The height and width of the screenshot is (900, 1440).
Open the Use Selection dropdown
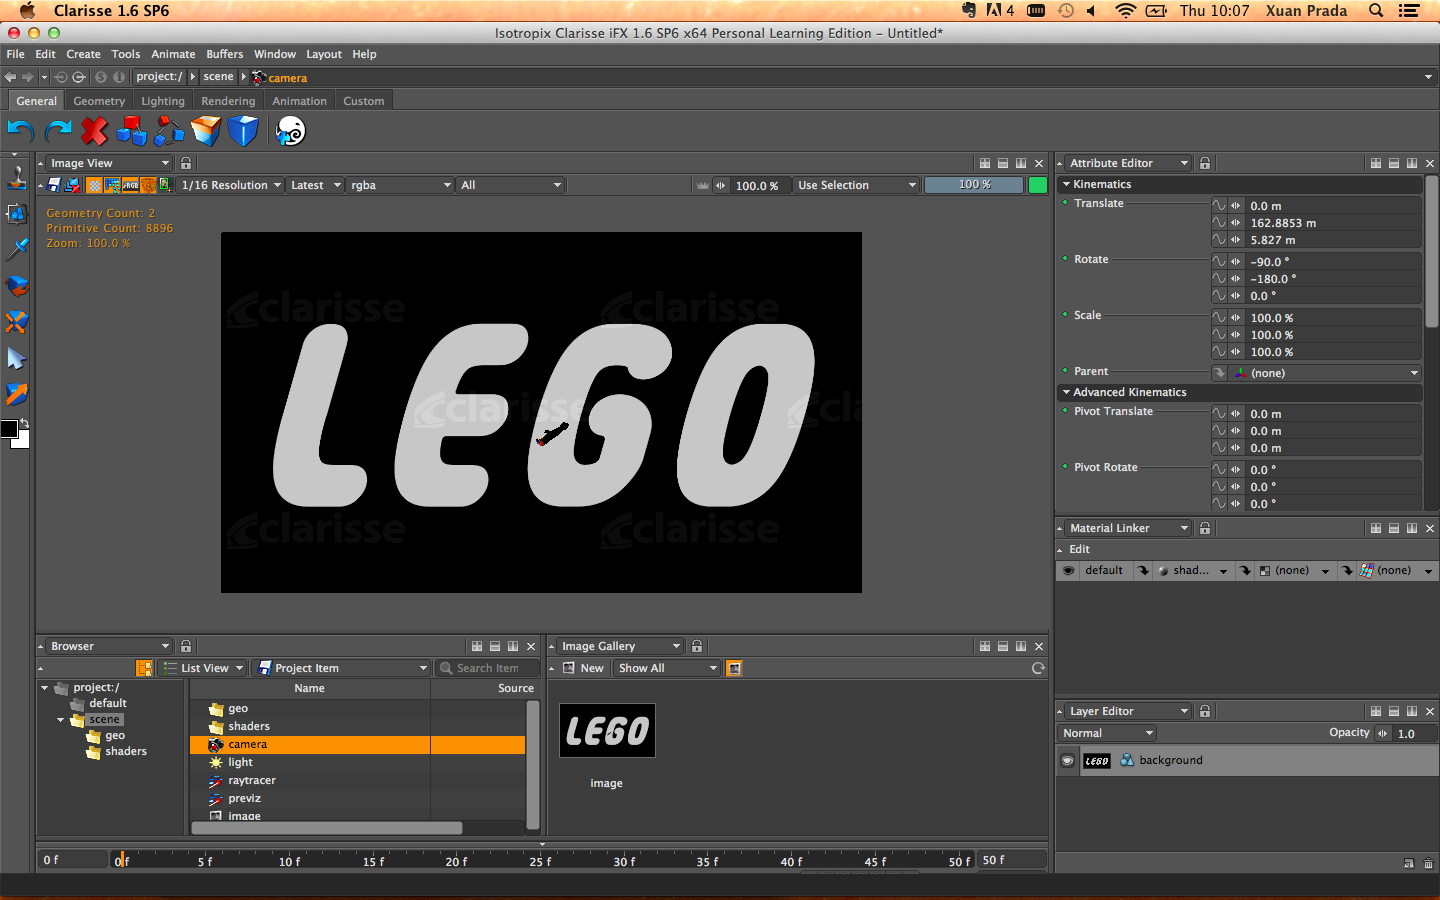[x=857, y=185]
